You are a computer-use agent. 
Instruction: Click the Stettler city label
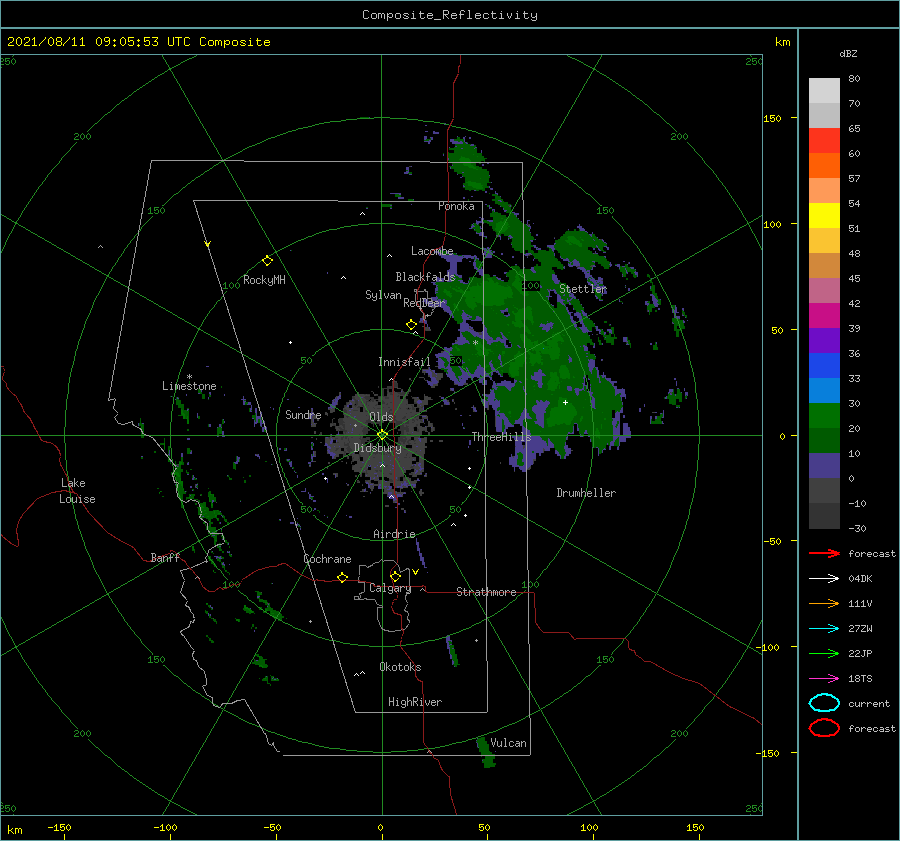(583, 289)
